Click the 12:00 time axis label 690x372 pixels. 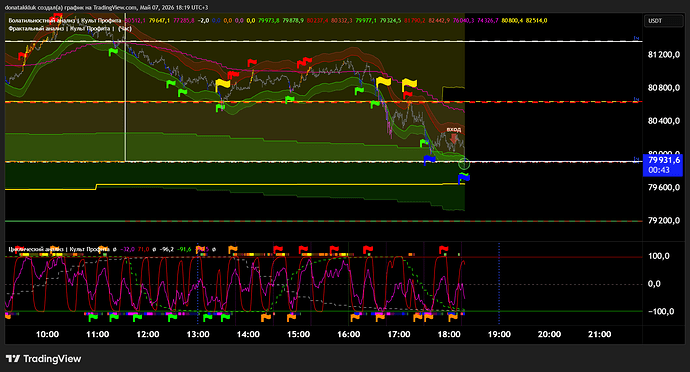click(147, 335)
